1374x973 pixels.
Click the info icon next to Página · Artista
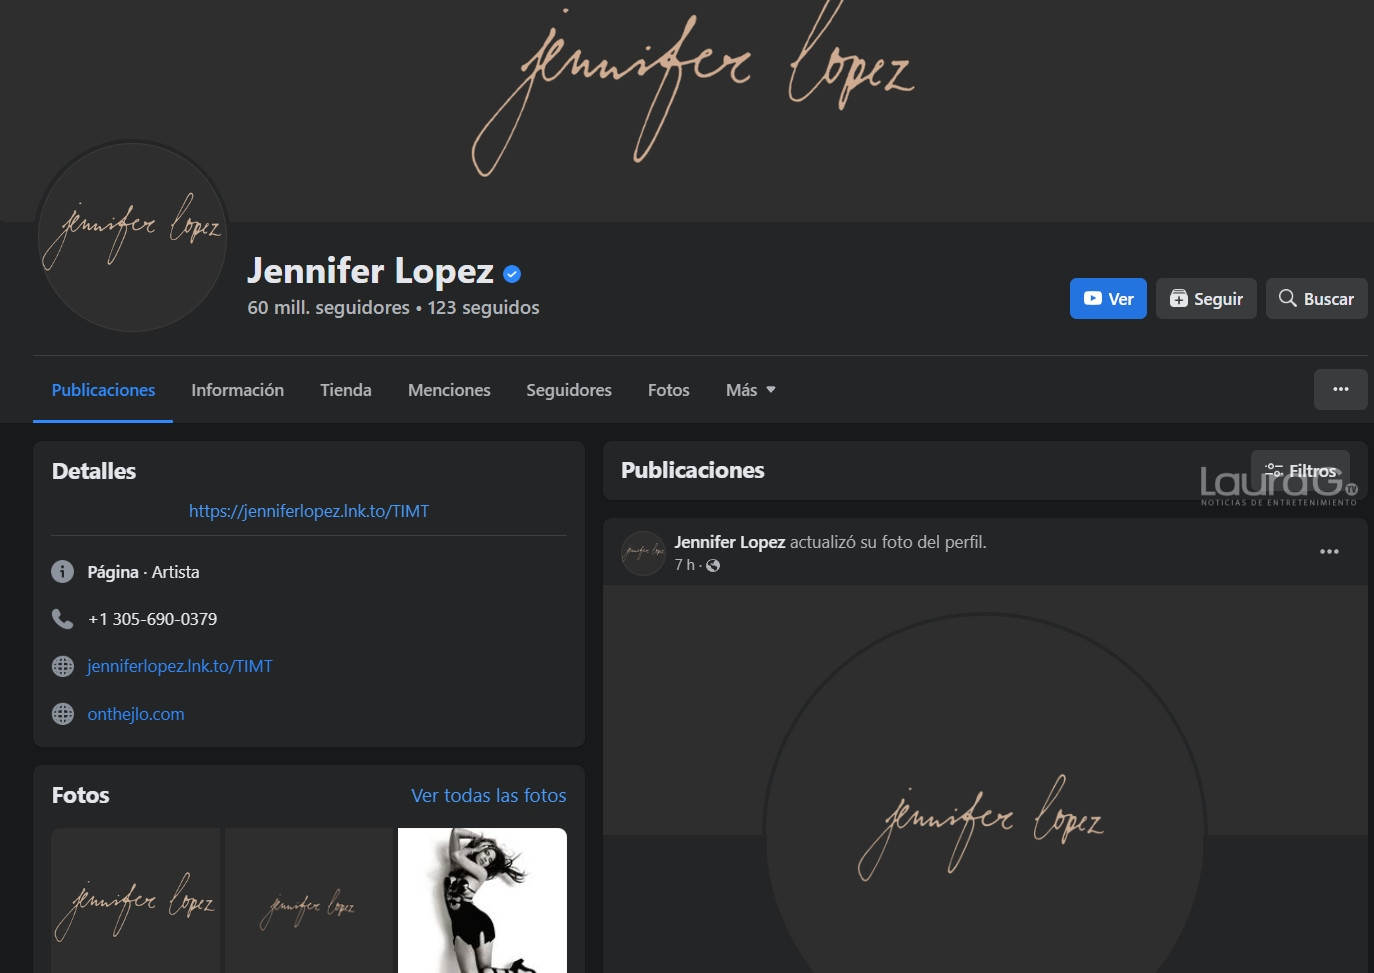coord(62,572)
